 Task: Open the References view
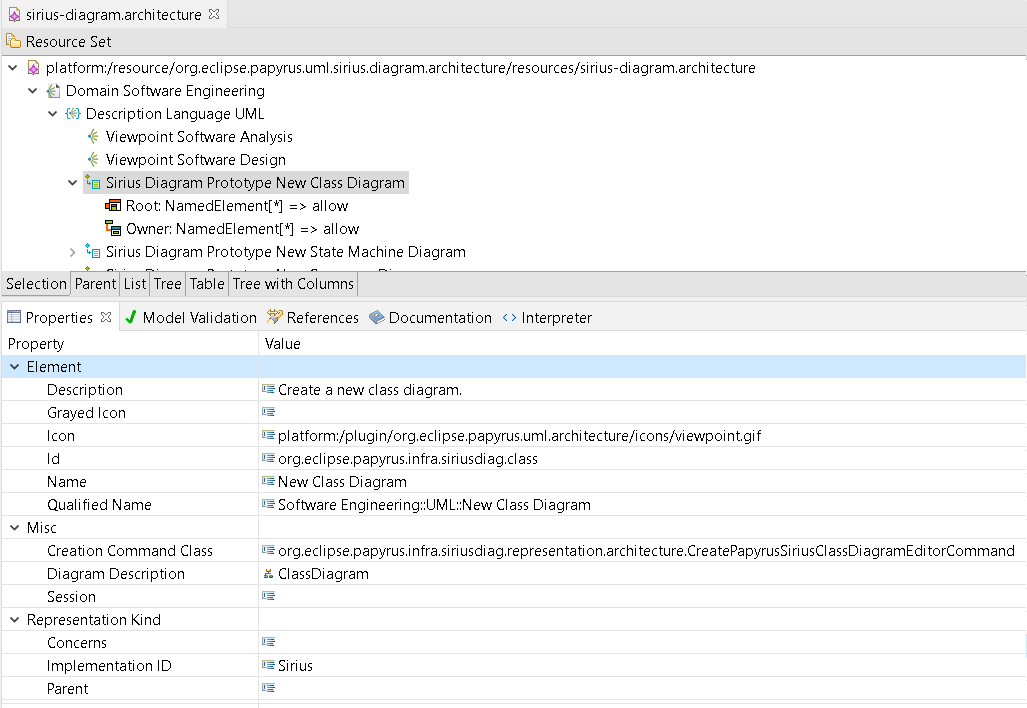(x=323, y=318)
